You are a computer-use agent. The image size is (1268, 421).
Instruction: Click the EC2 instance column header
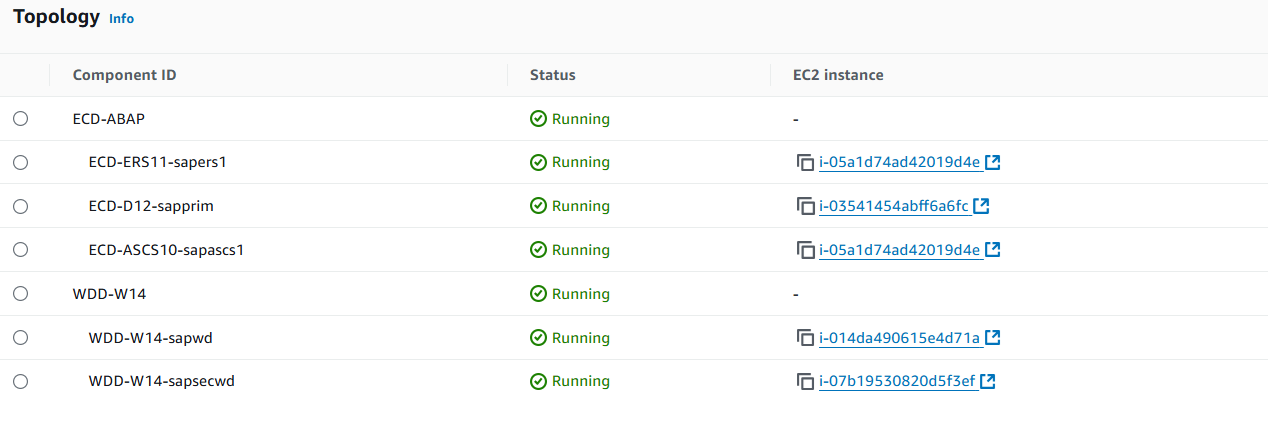tap(838, 75)
